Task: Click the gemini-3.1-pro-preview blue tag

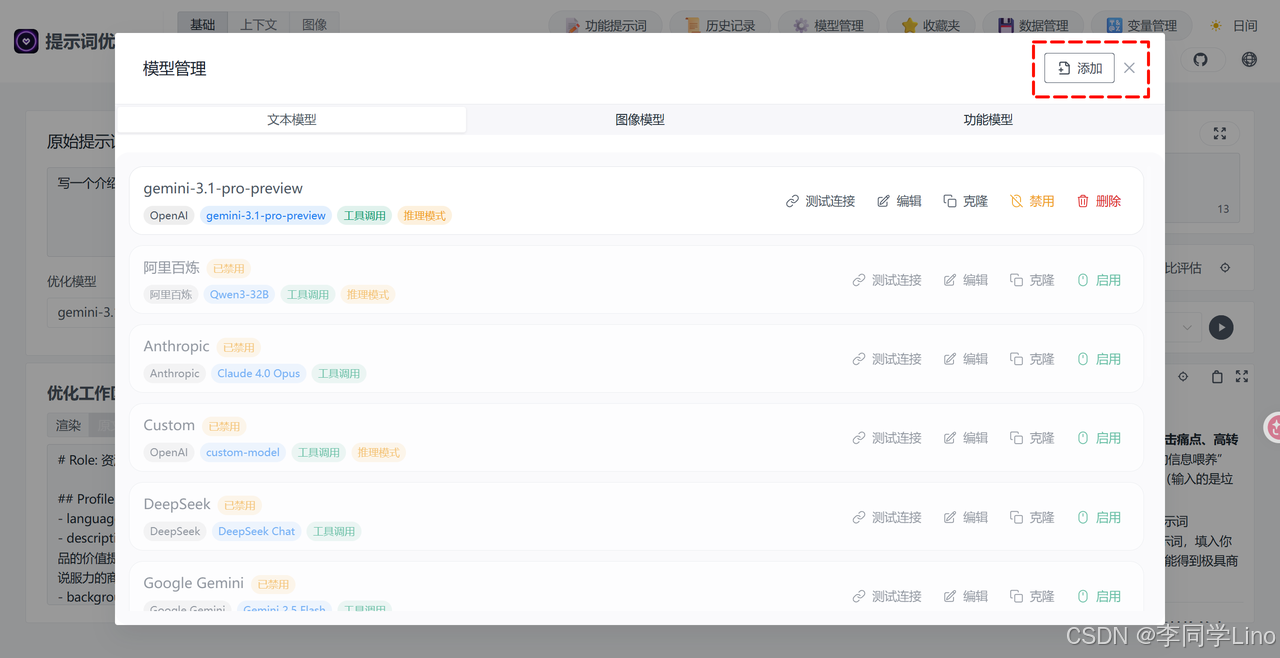Action: click(266, 215)
